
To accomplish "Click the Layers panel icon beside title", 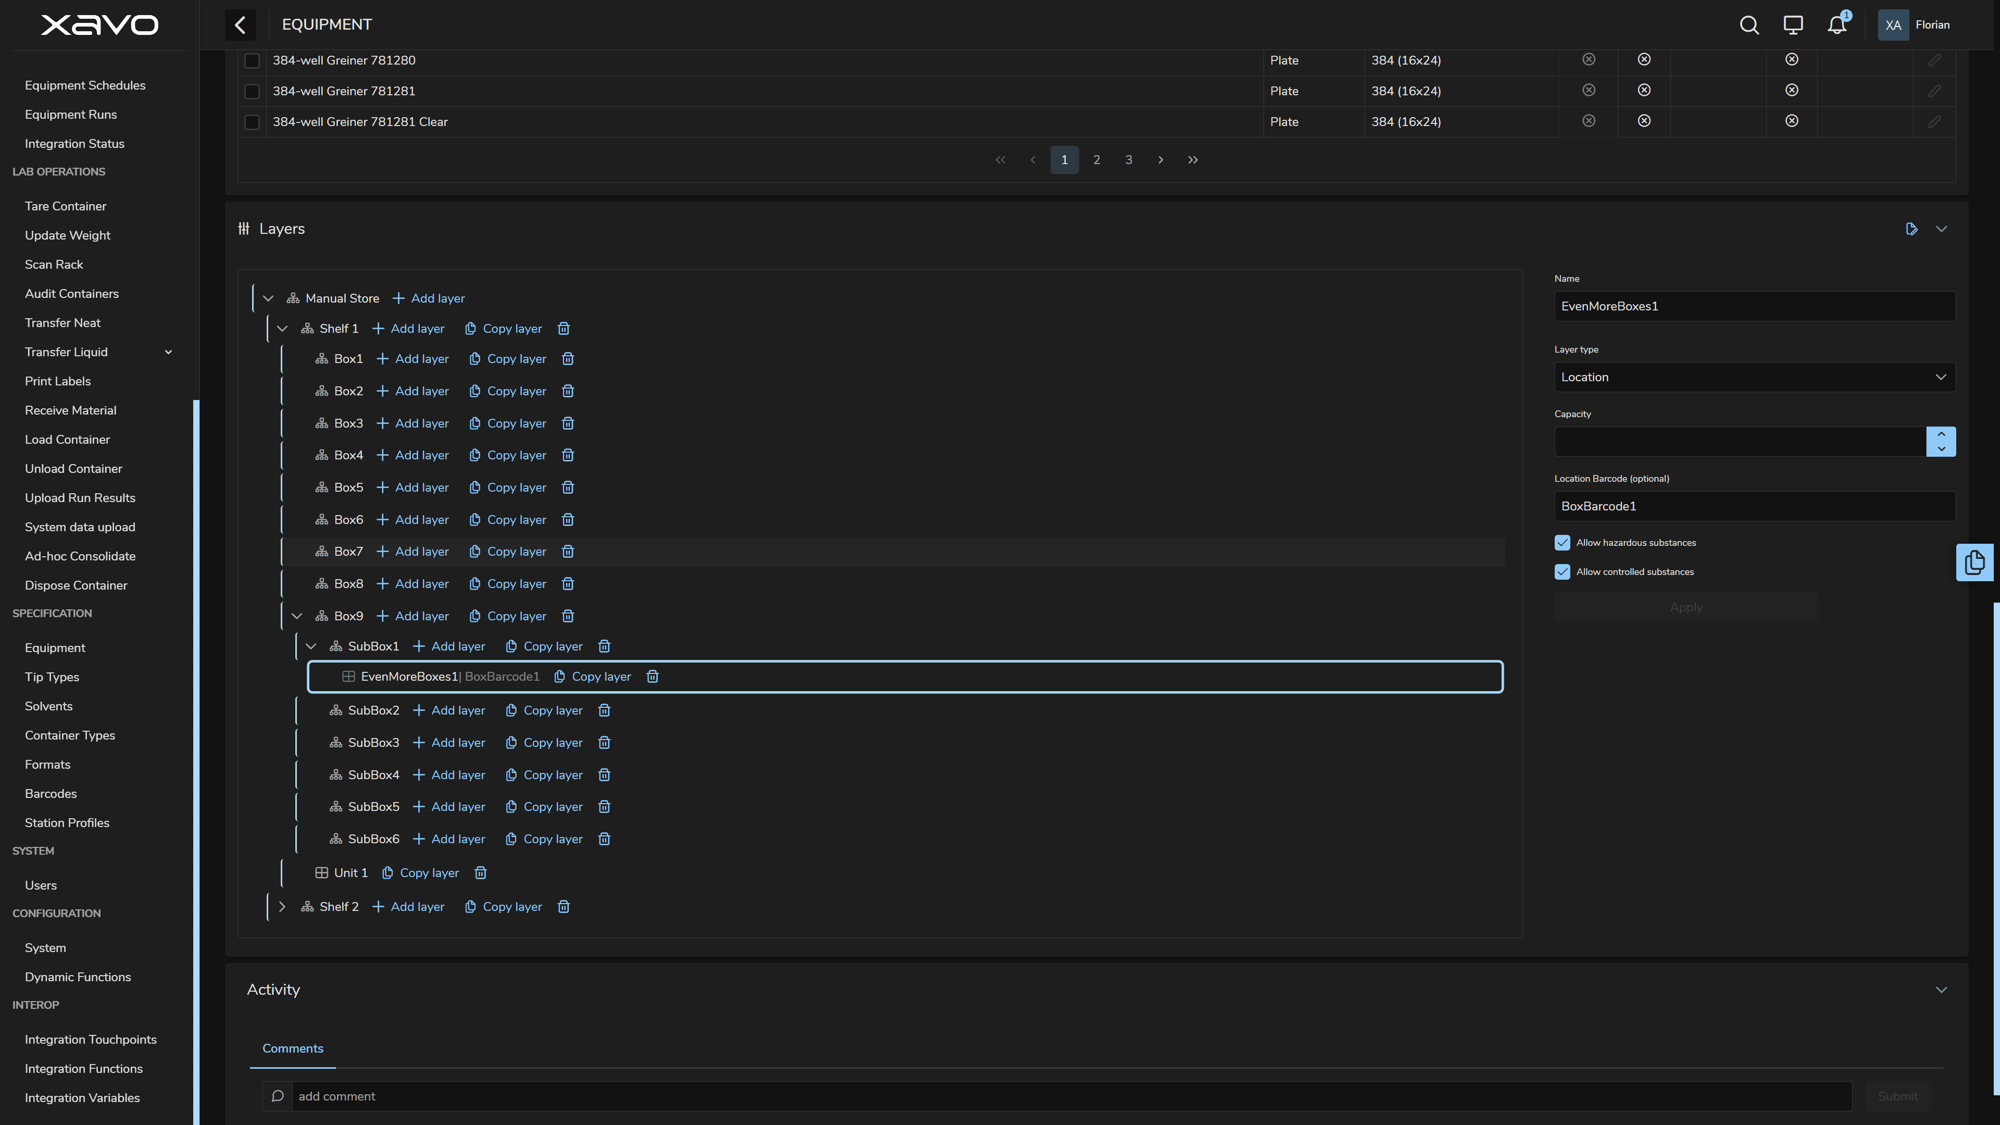I will (244, 229).
